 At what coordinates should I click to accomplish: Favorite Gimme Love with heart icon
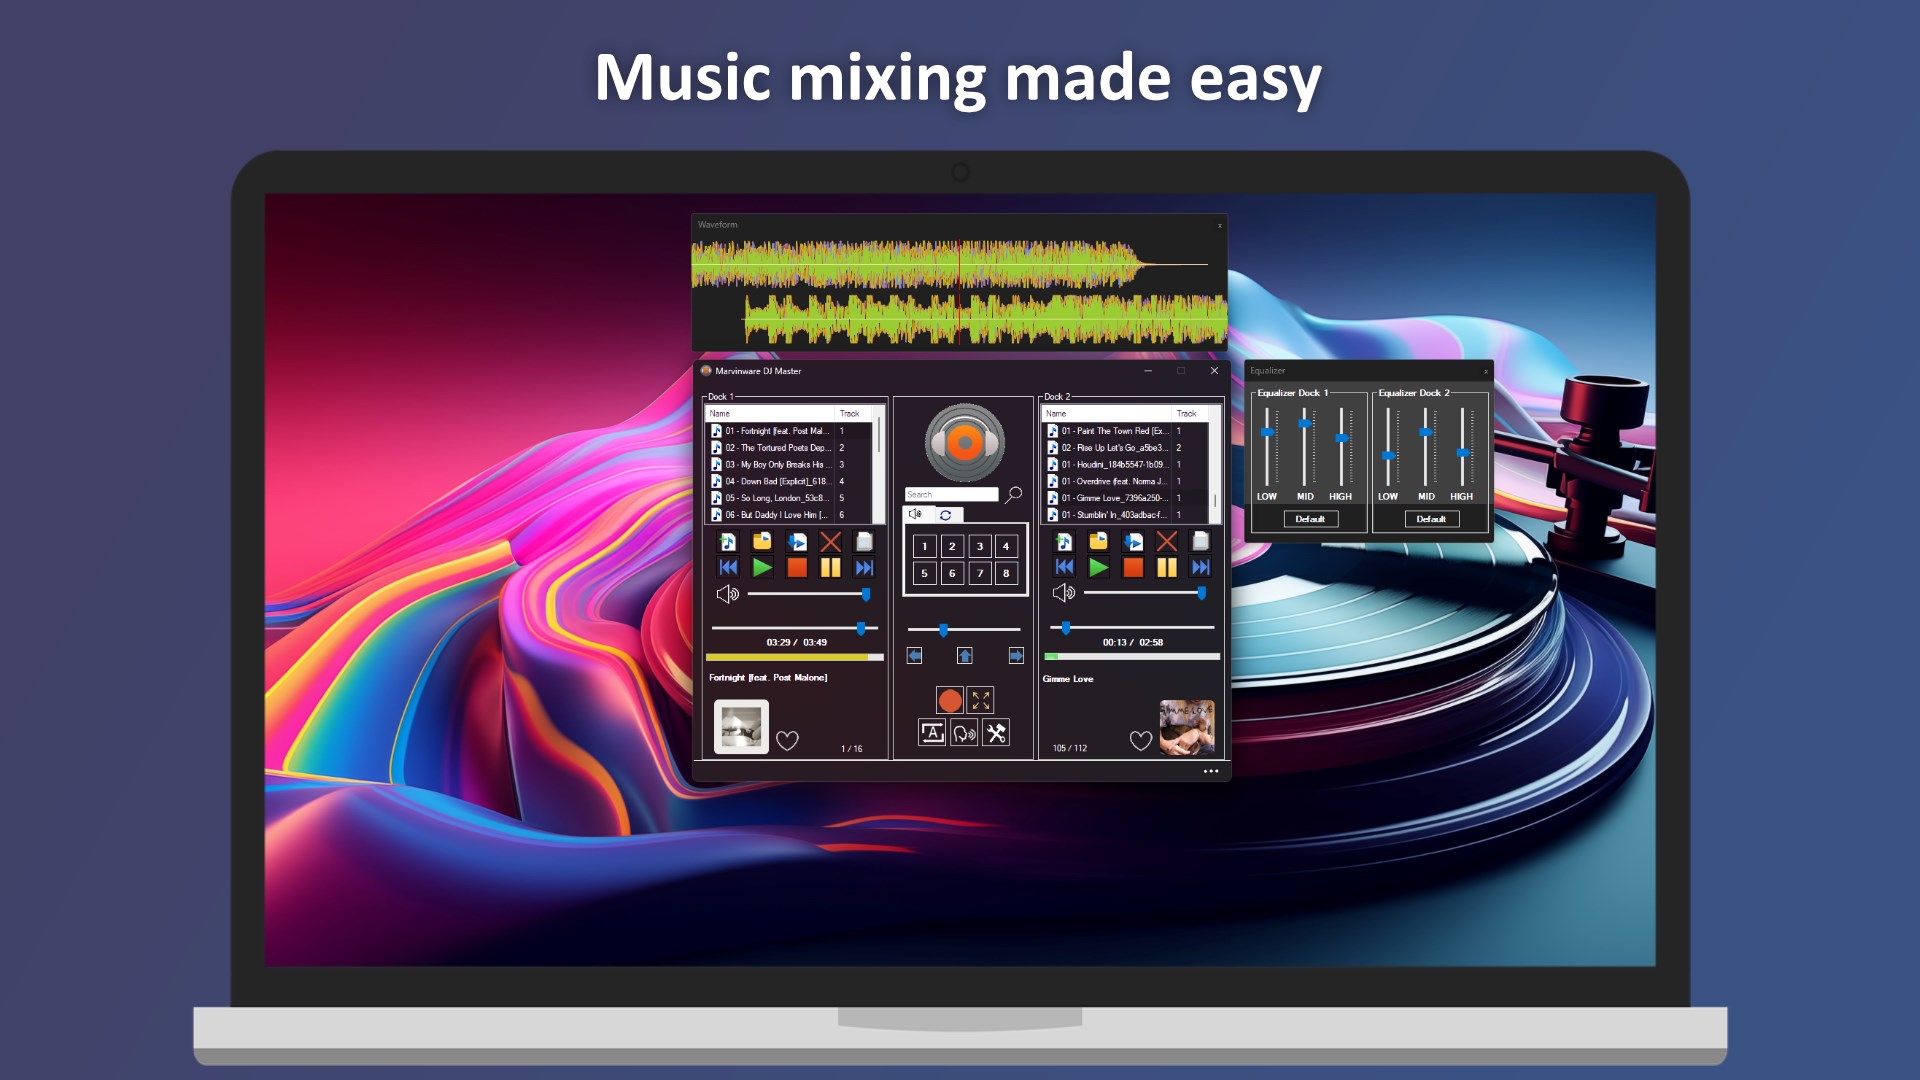[x=1141, y=741]
